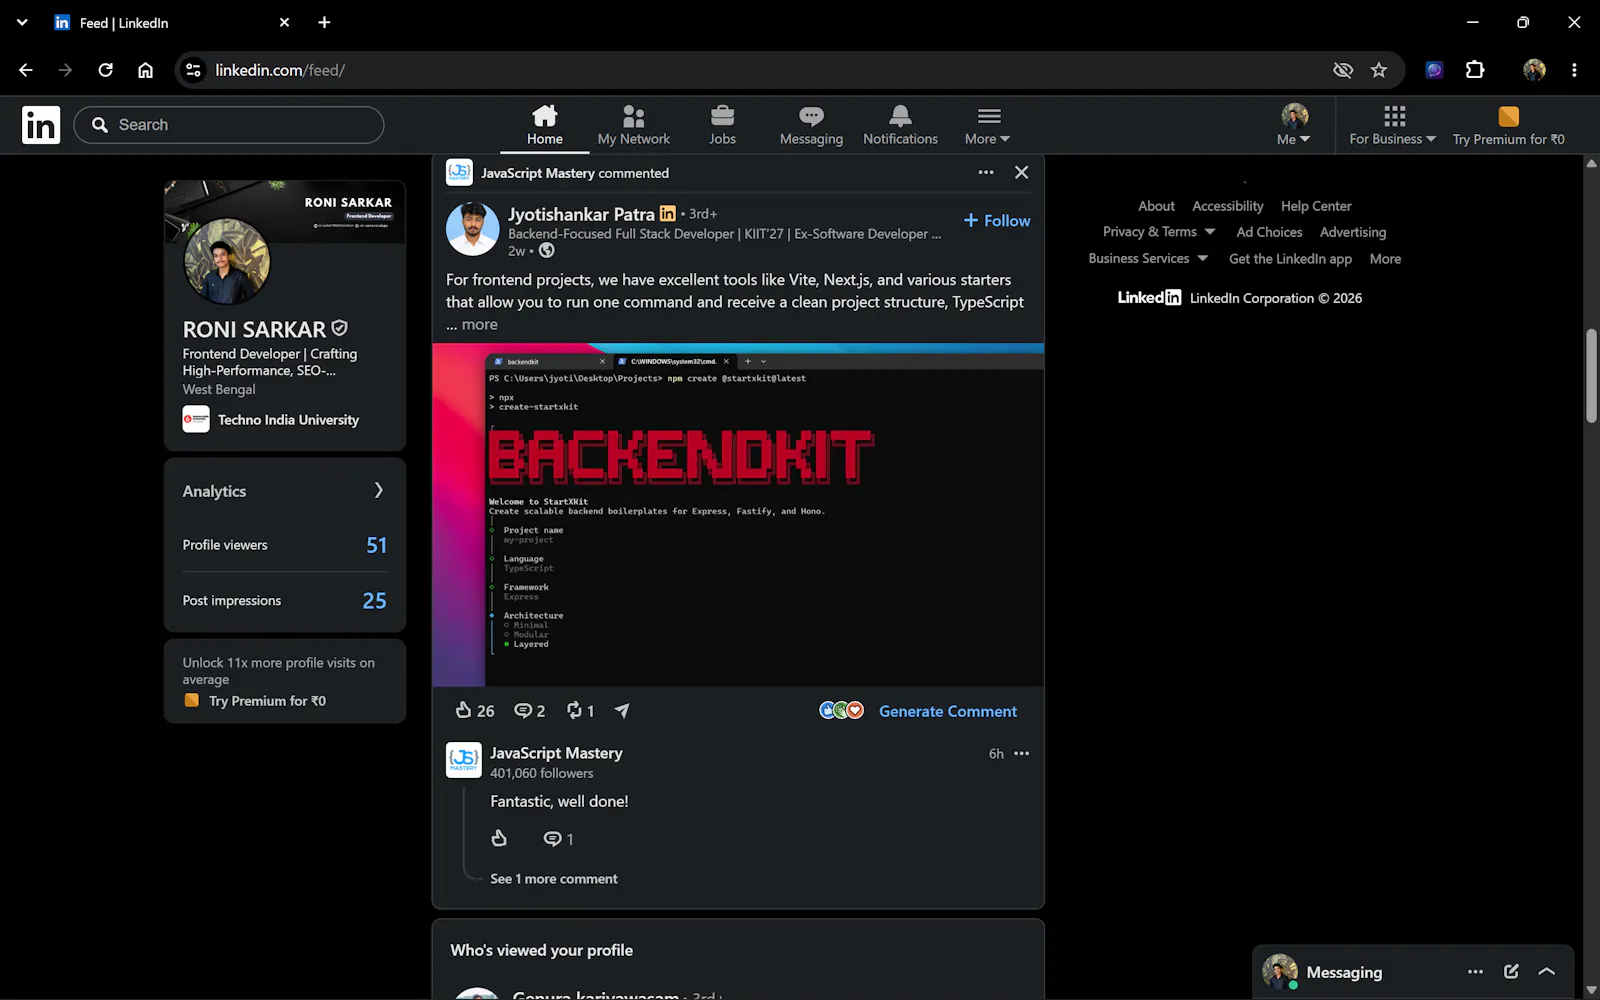Open RONI SARKAR profile name link
Image resolution: width=1600 pixels, height=1000 pixels.
[254, 329]
